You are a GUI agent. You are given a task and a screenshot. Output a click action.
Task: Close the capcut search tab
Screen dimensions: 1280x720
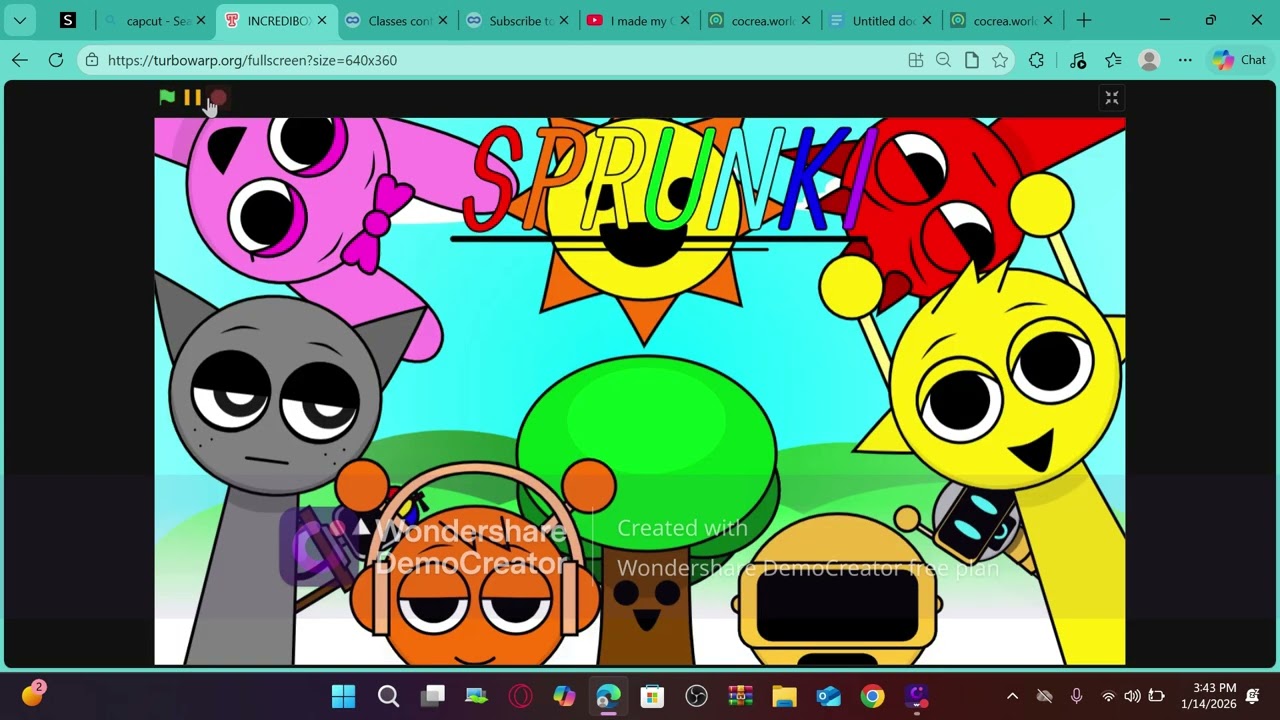click(201, 20)
